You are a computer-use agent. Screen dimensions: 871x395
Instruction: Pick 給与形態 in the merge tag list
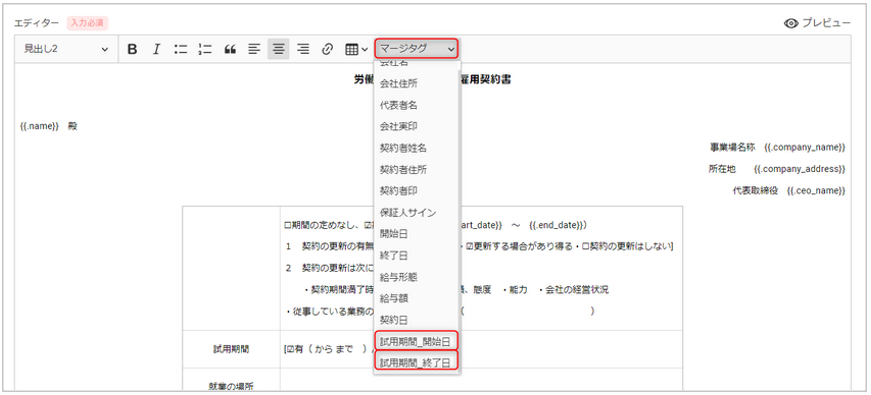click(417, 277)
